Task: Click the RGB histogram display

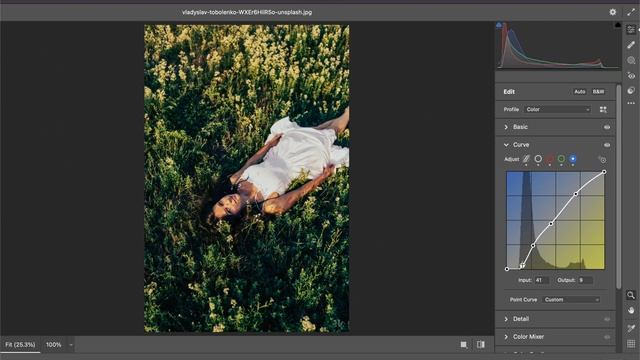Action: click(558, 45)
